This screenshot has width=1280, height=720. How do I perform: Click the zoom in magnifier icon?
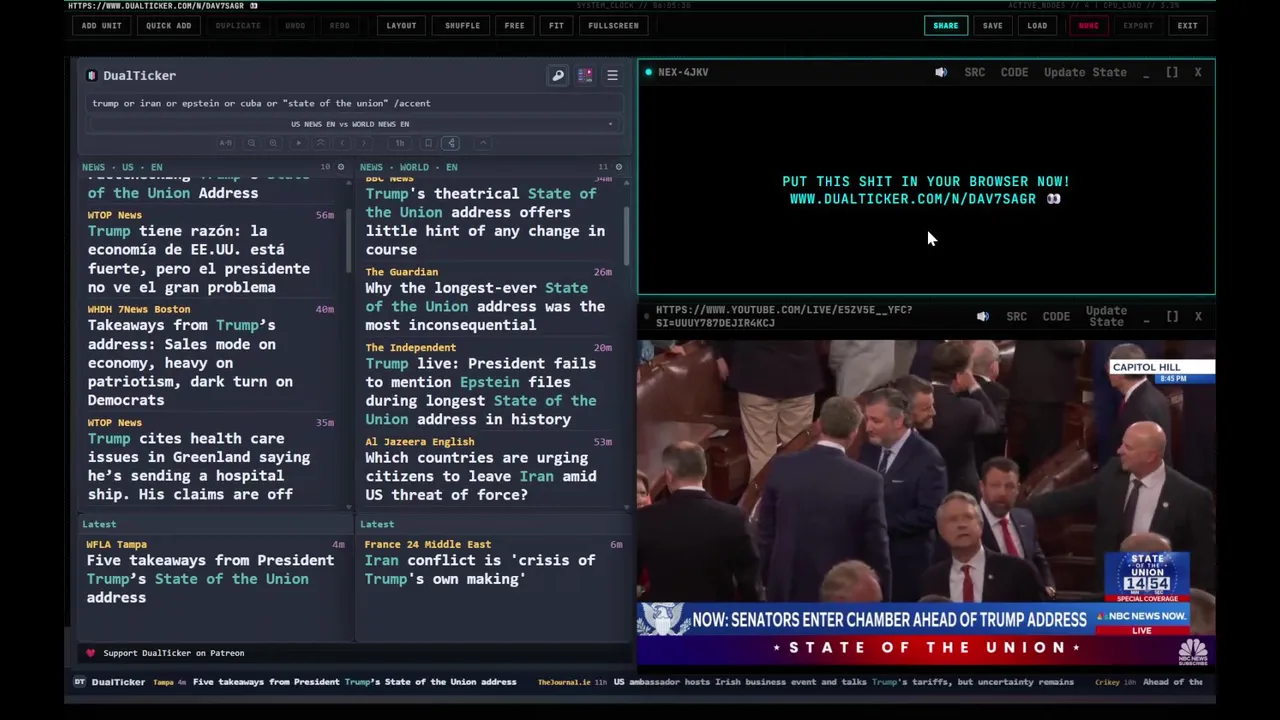(273, 143)
